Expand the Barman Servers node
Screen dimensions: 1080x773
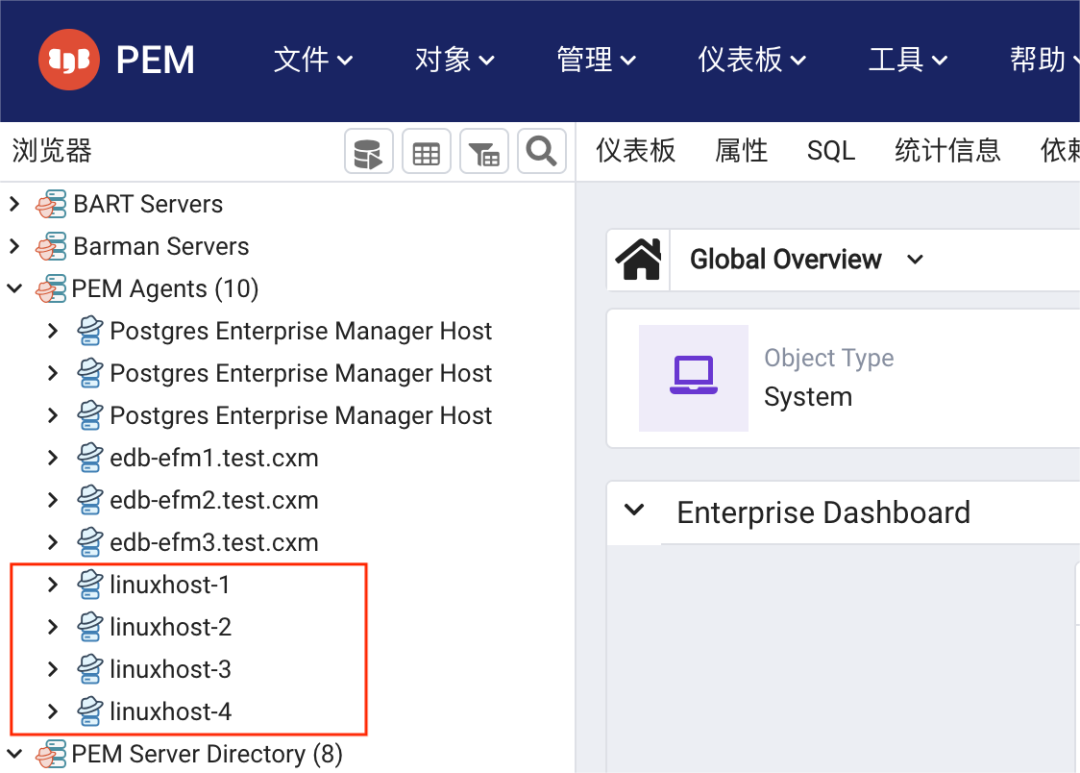click(14, 247)
